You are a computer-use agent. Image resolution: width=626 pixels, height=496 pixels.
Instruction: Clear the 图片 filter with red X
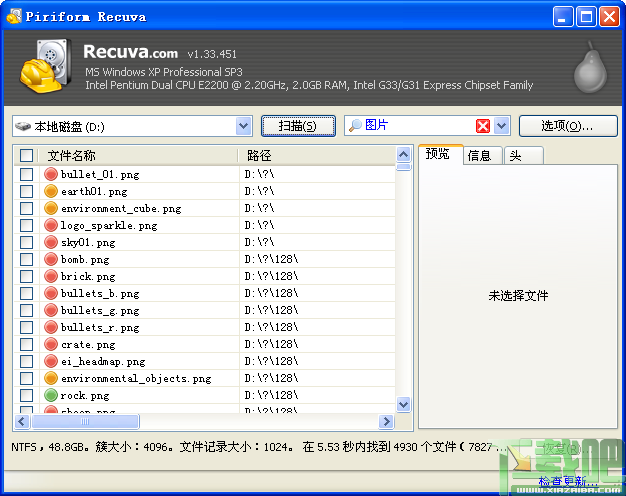coord(483,126)
